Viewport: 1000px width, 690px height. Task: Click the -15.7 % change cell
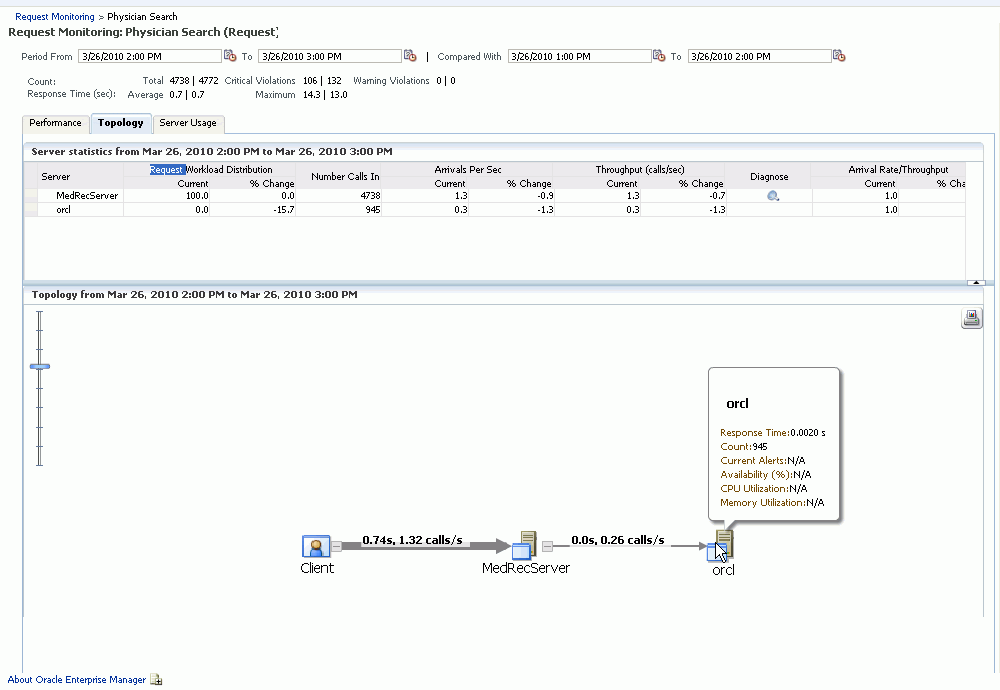[253, 210]
